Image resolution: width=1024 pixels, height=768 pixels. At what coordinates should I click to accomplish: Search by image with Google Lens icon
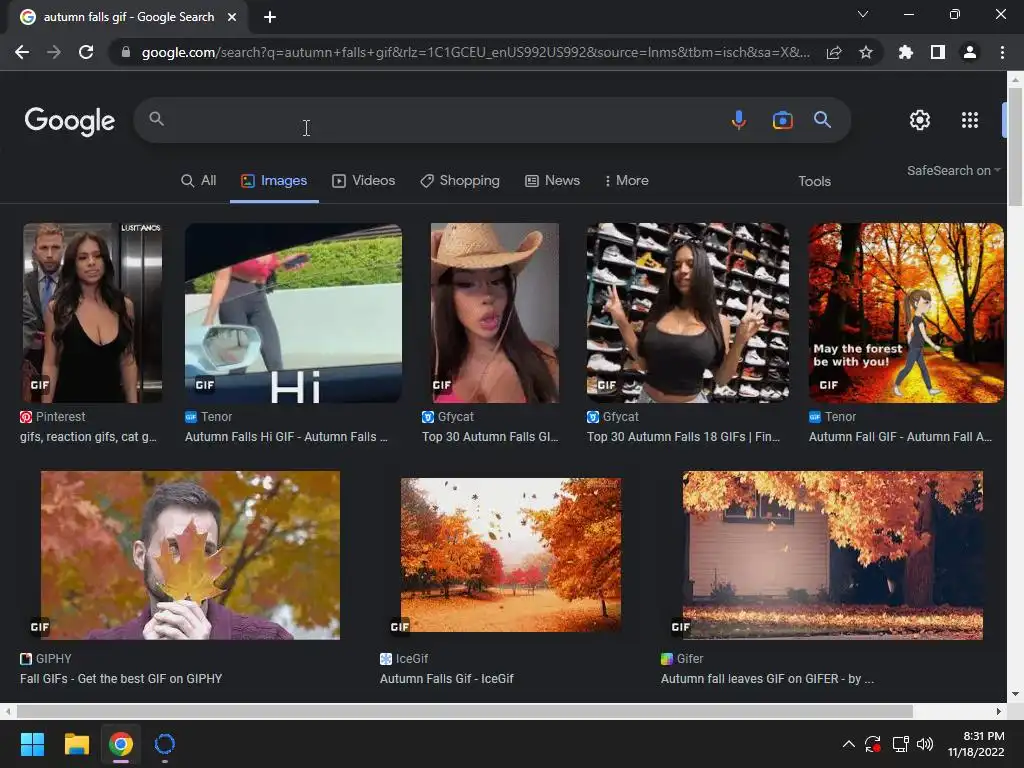coord(782,120)
